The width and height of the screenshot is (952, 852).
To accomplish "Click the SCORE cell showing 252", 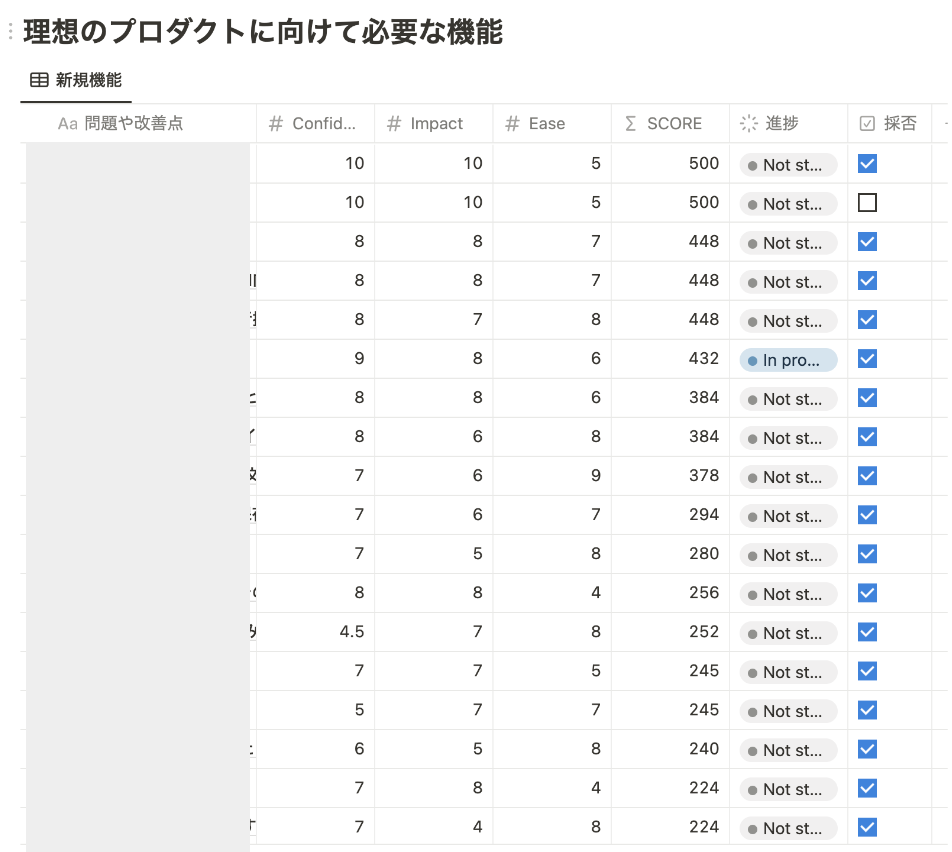I will 670,632.
